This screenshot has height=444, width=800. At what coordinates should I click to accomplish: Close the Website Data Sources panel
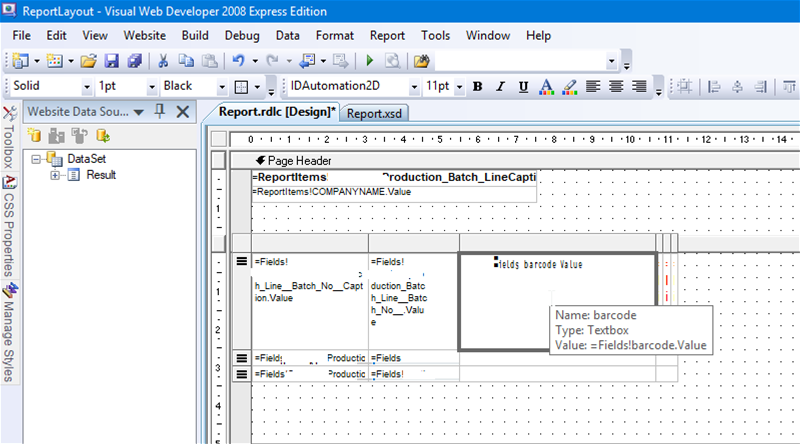click(x=183, y=112)
